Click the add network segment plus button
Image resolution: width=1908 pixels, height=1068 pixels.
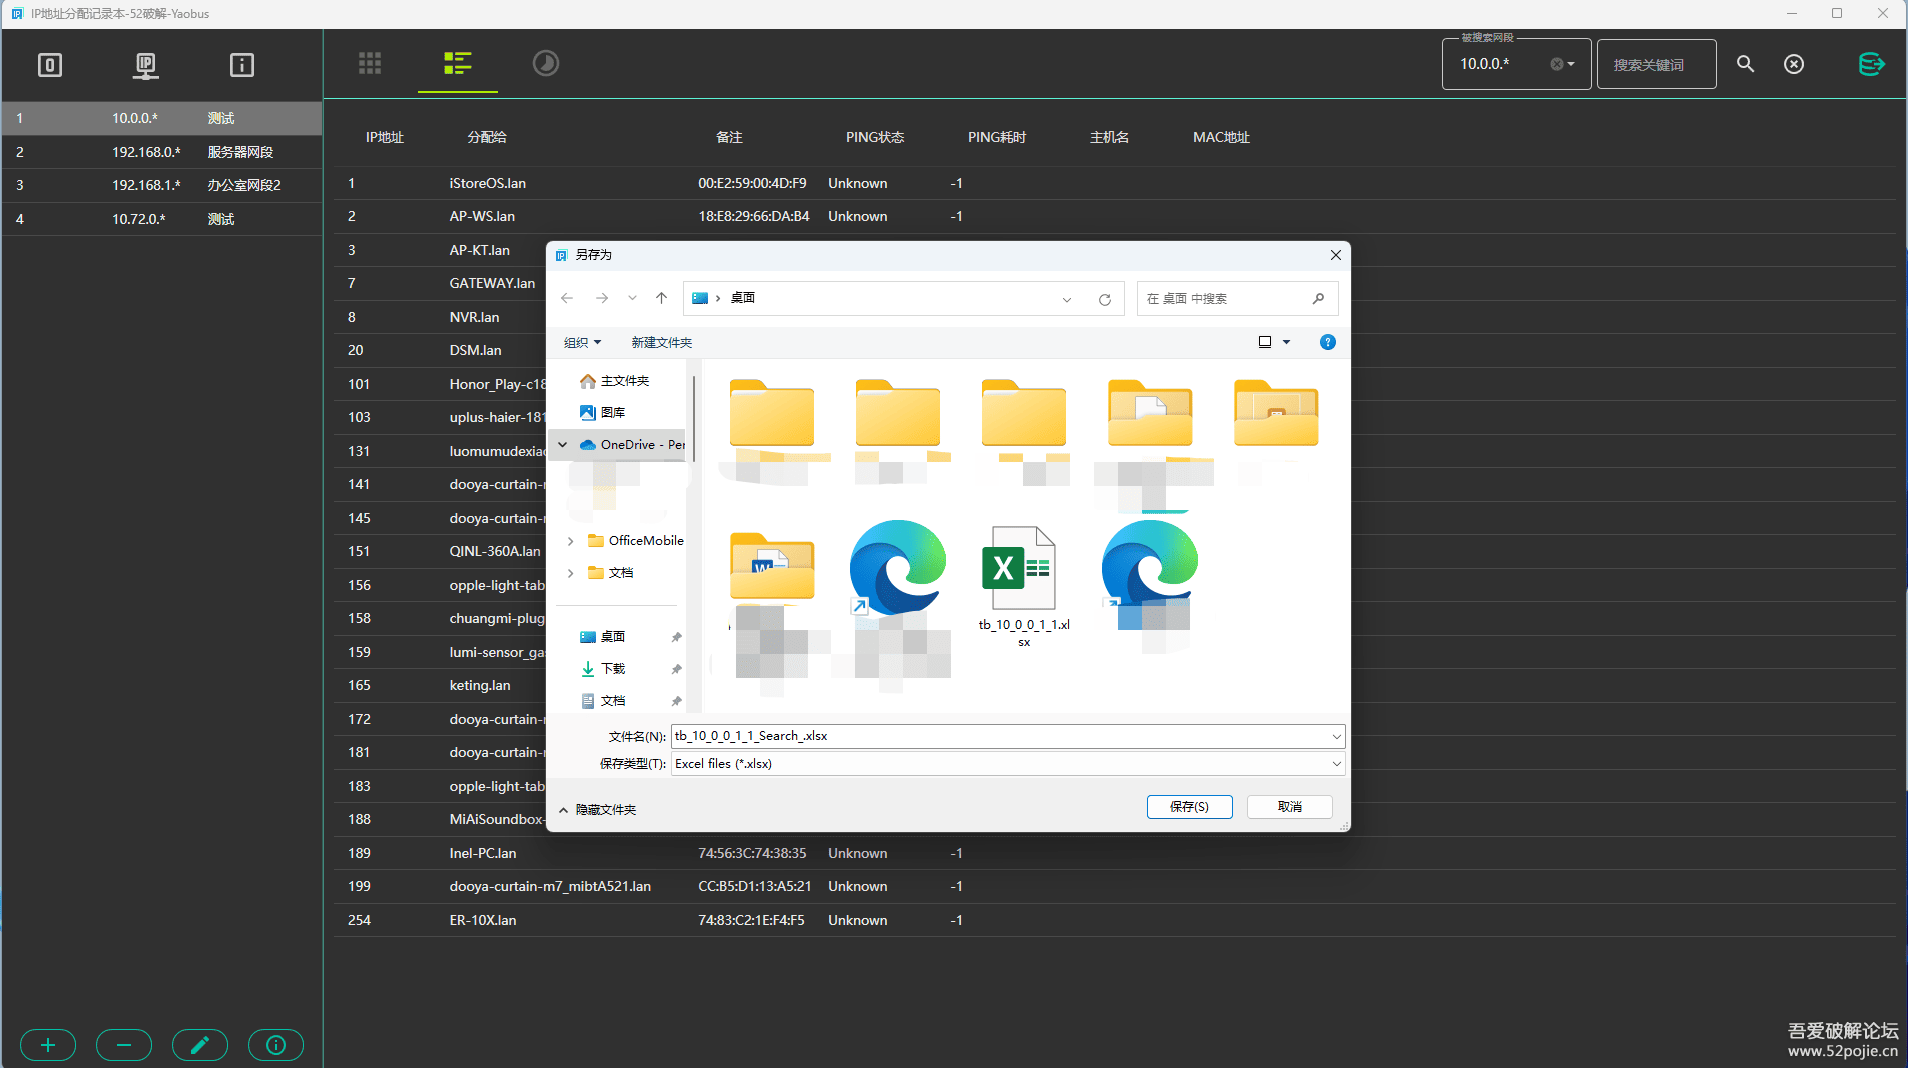tap(48, 1045)
